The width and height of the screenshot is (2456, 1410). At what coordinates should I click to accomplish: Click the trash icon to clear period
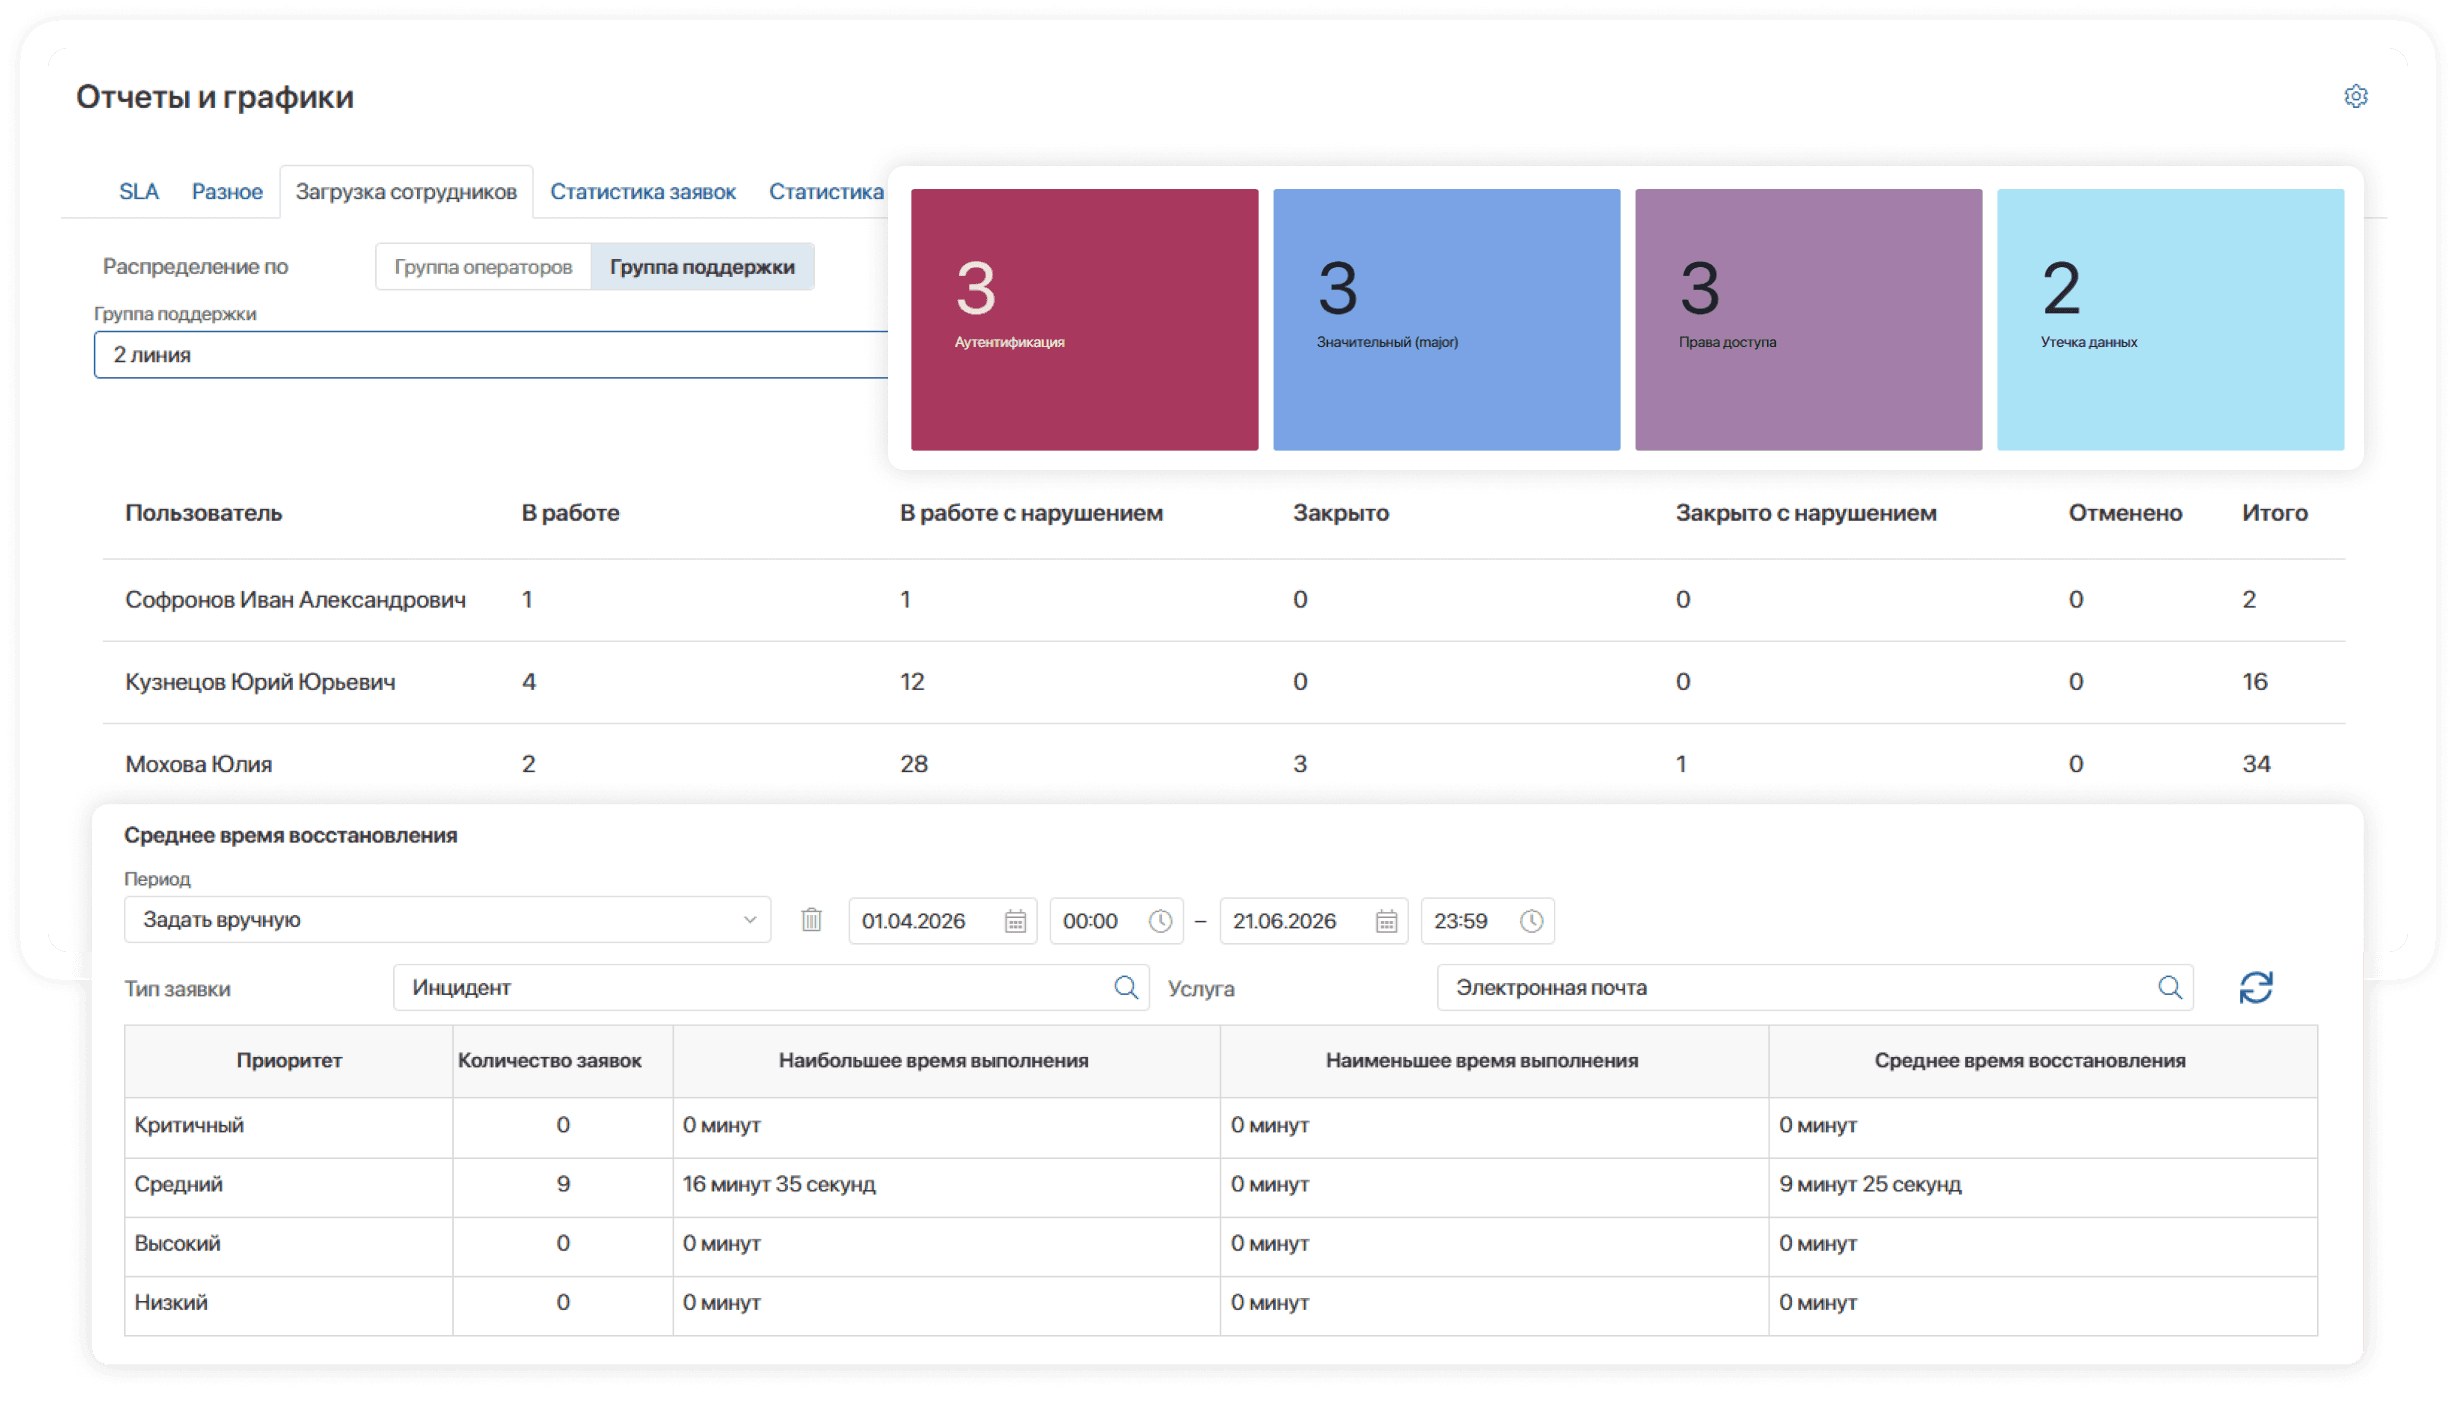coord(811,920)
